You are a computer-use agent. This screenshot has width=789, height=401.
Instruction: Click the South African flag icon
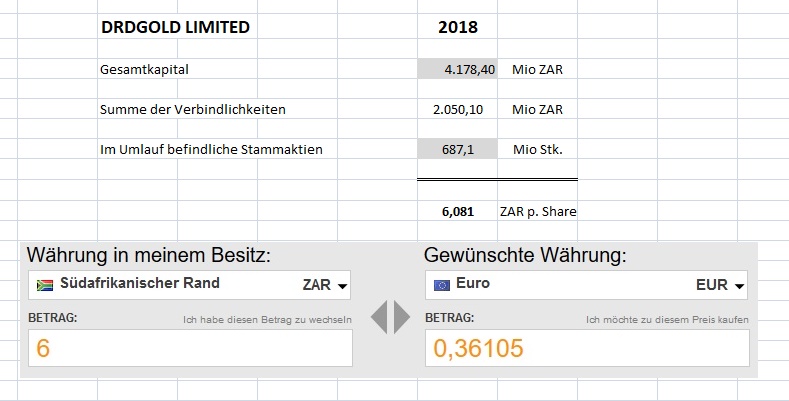pyautogui.click(x=43, y=285)
